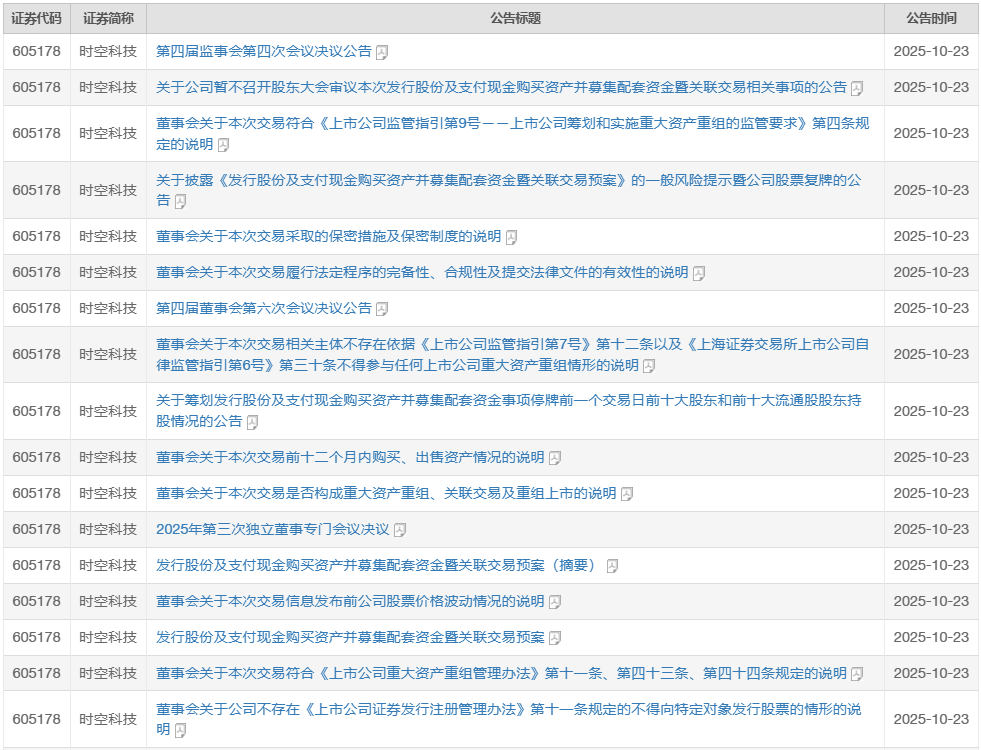Open 董事会关于本次交易采取的保密措施 link
This screenshot has width=981, height=750.
tap(328, 236)
